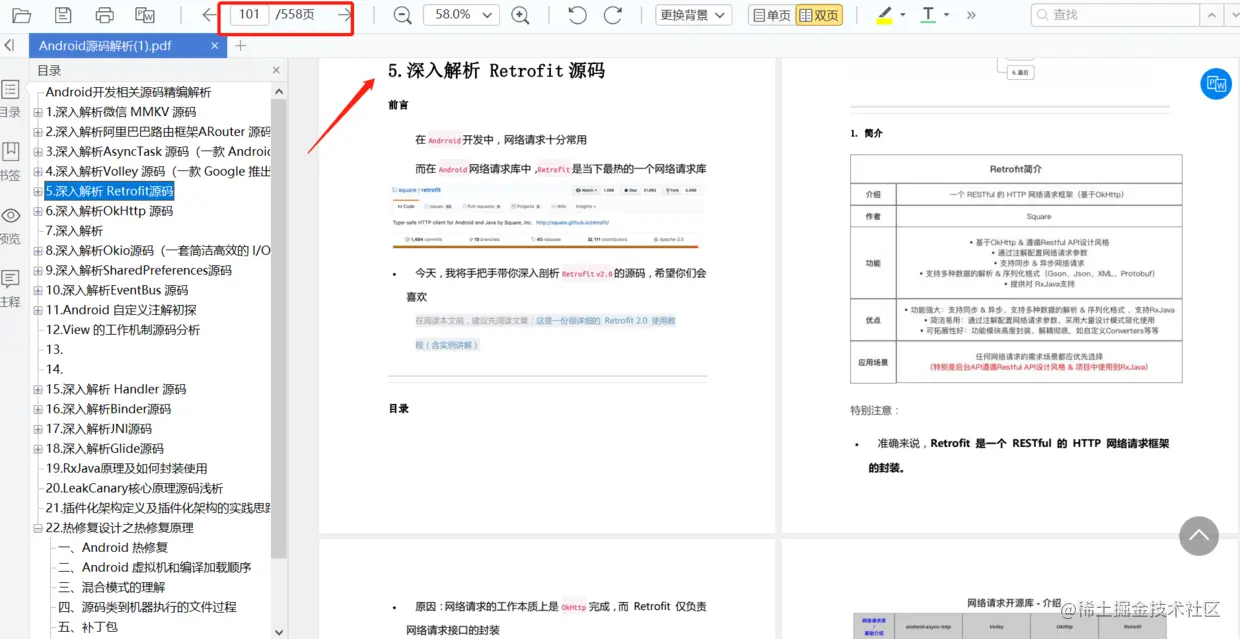Expand the 15.深入解析 Handler 源码 node
This screenshot has width=1240, height=639.
point(38,389)
